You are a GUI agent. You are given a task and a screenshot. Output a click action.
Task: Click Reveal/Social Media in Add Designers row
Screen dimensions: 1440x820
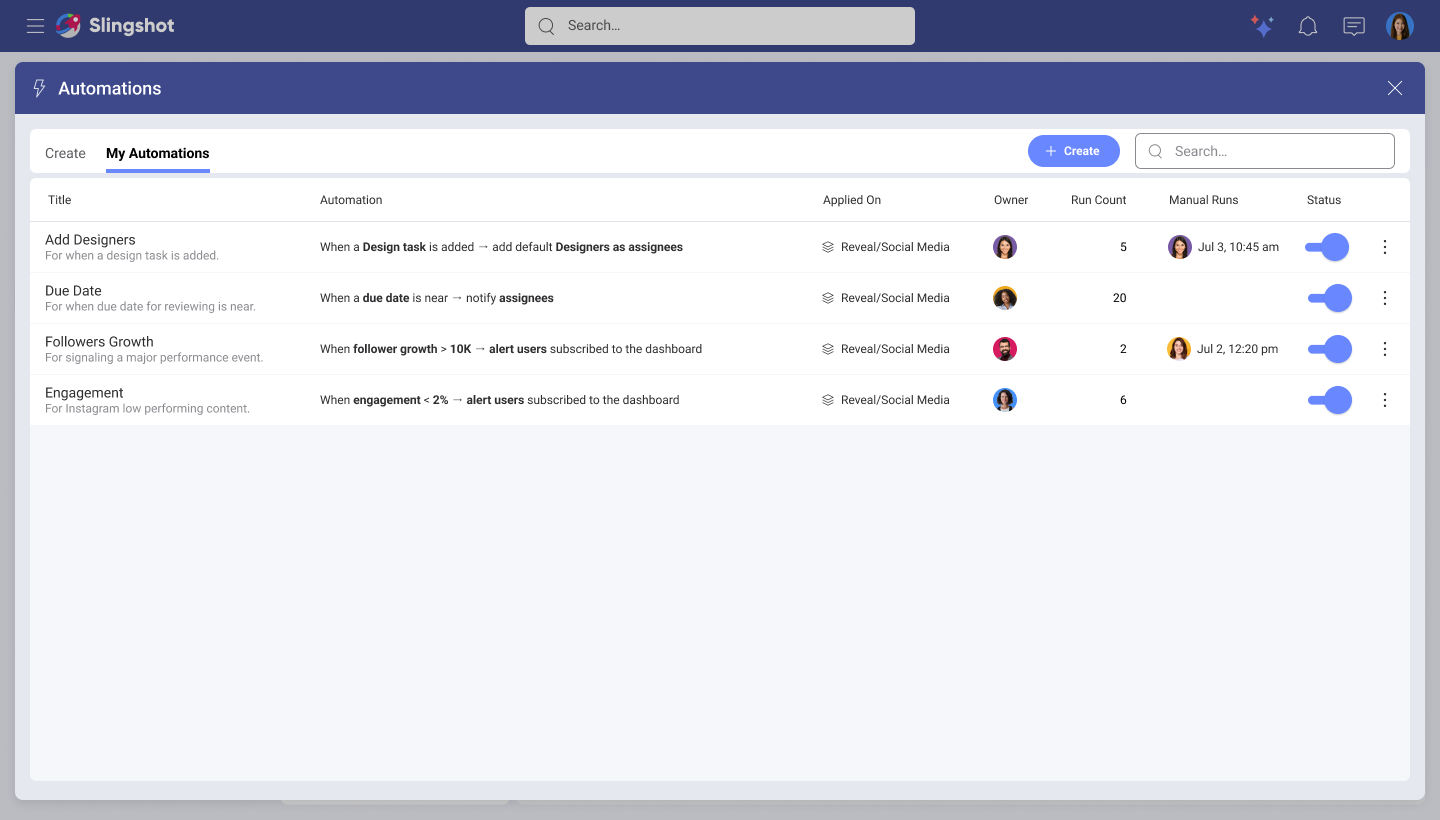coord(895,247)
